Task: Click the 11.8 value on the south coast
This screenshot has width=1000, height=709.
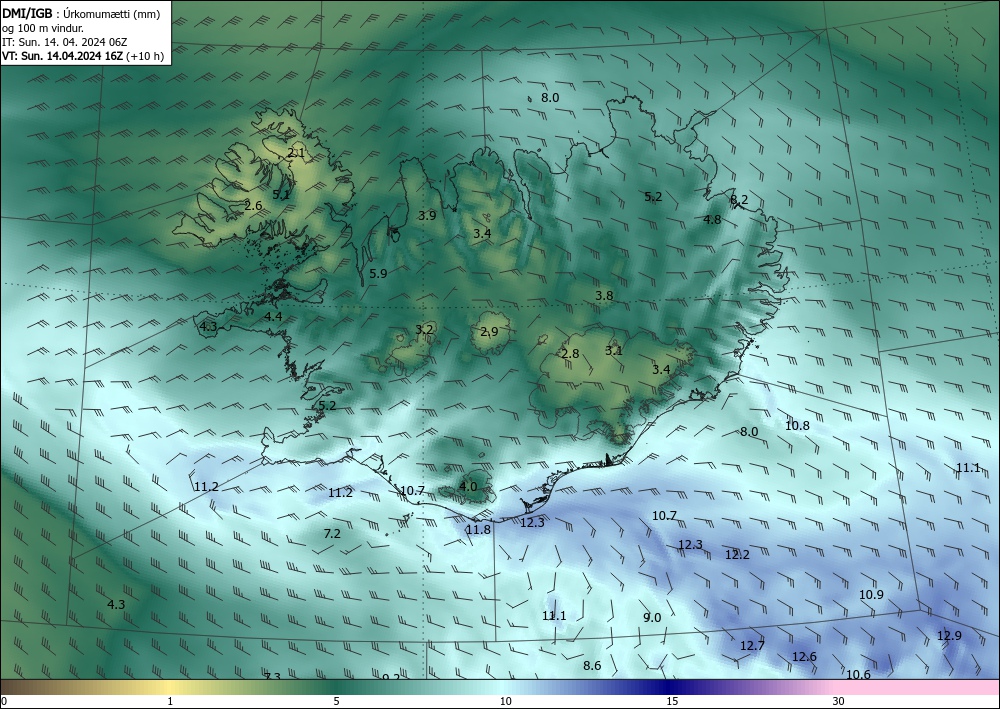Action: click(x=478, y=529)
